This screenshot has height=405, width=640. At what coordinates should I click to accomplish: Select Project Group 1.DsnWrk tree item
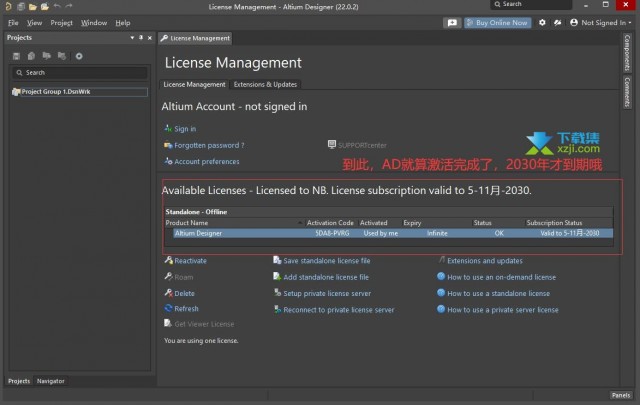click(80, 92)
